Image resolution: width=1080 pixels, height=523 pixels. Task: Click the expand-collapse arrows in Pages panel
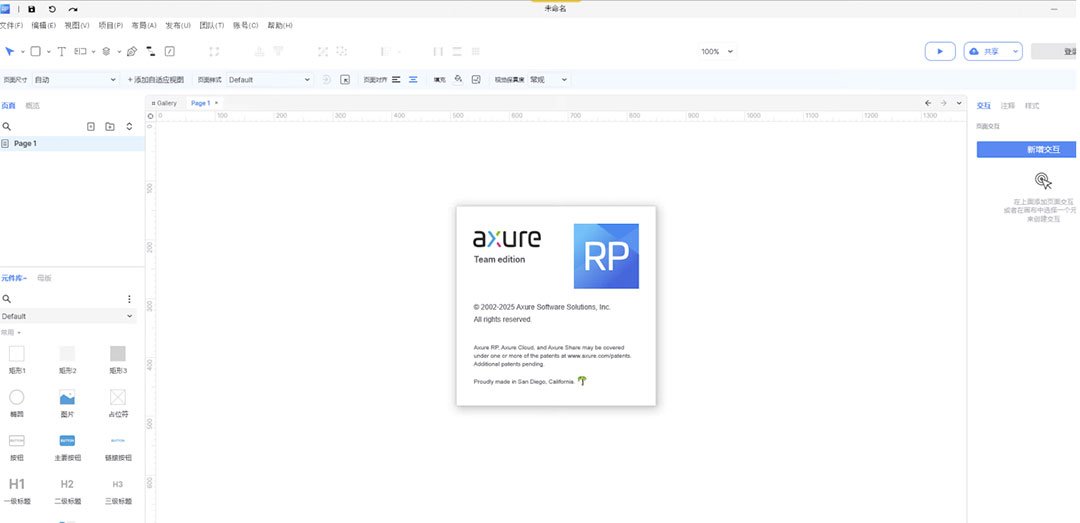click(x=129, y=127)
